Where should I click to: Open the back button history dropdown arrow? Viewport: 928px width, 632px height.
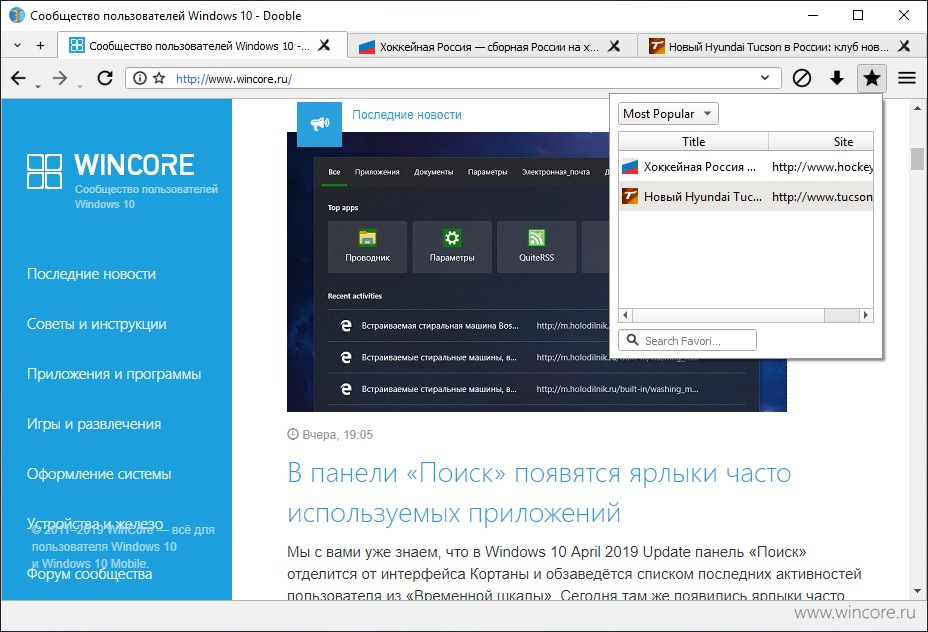37,86
